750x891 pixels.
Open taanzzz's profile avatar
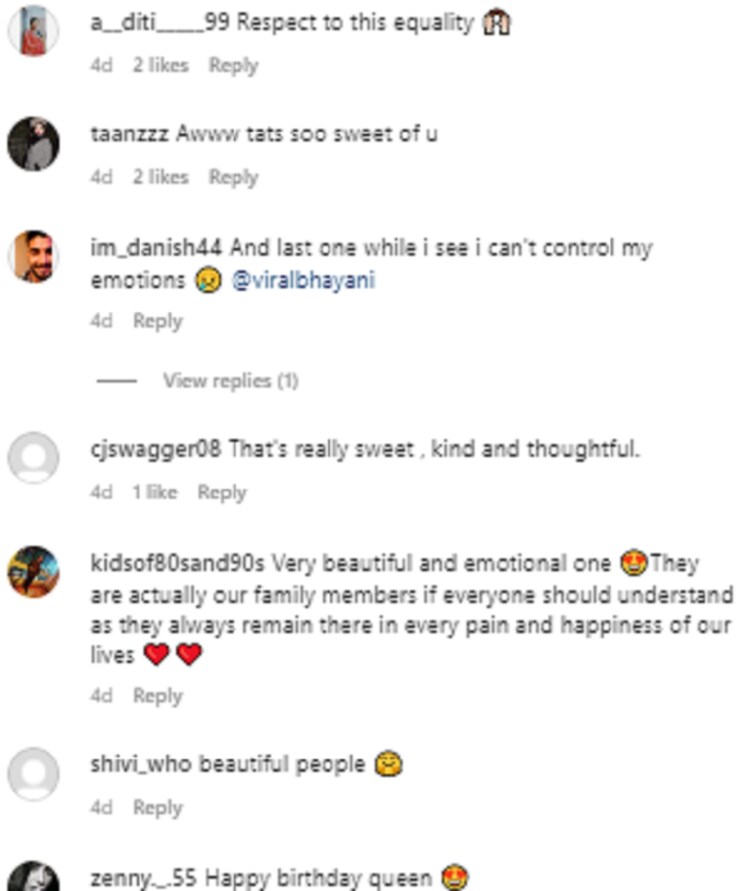[x=34, y=143]
